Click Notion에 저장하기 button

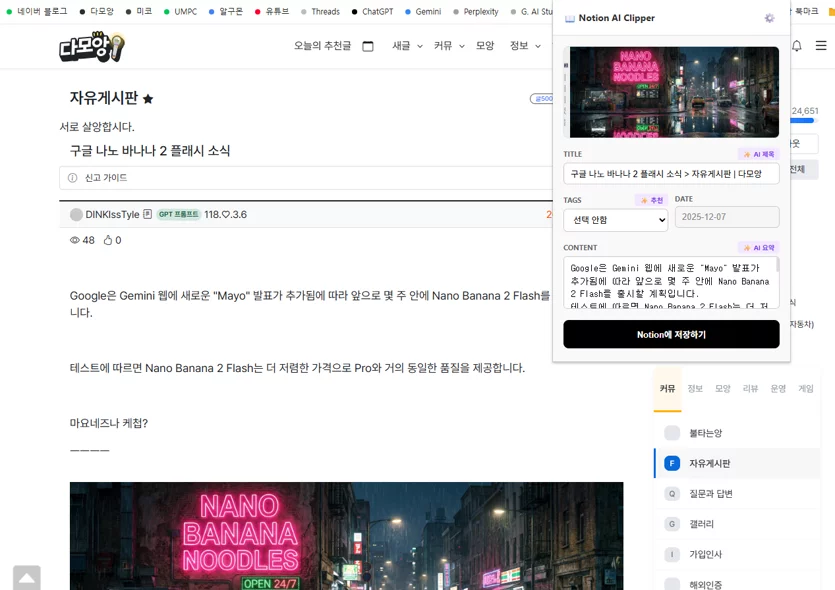671,334
